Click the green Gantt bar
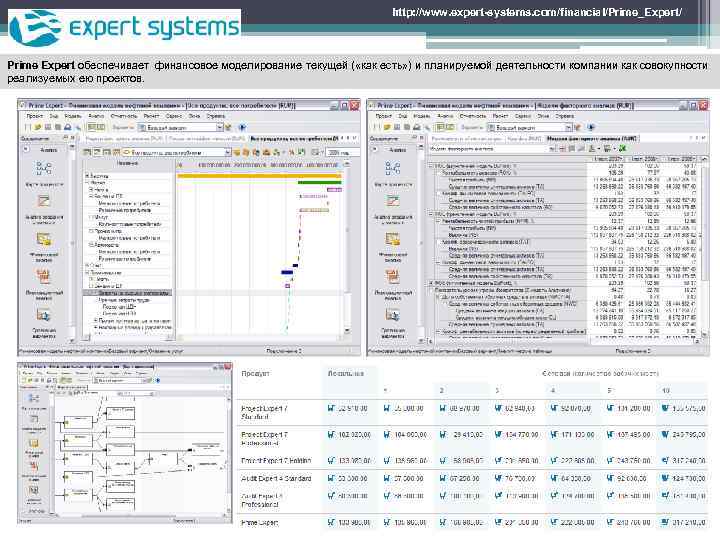 (x=320, y=182)
